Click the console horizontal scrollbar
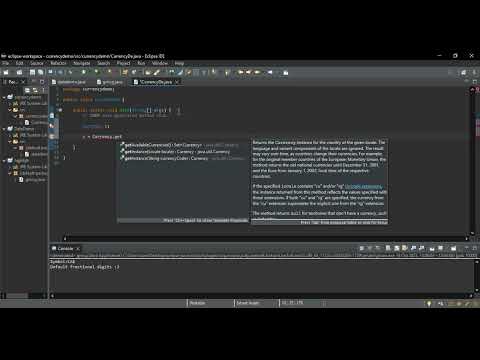This screenshot has width=480, height=360. [262, 296]
